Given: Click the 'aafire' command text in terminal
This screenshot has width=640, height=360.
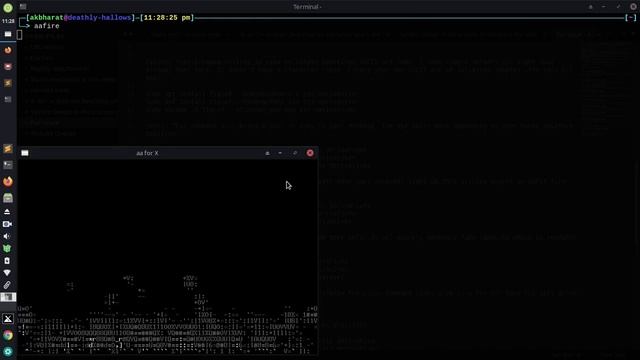Looking at the screenshot, I should [47, 26].
